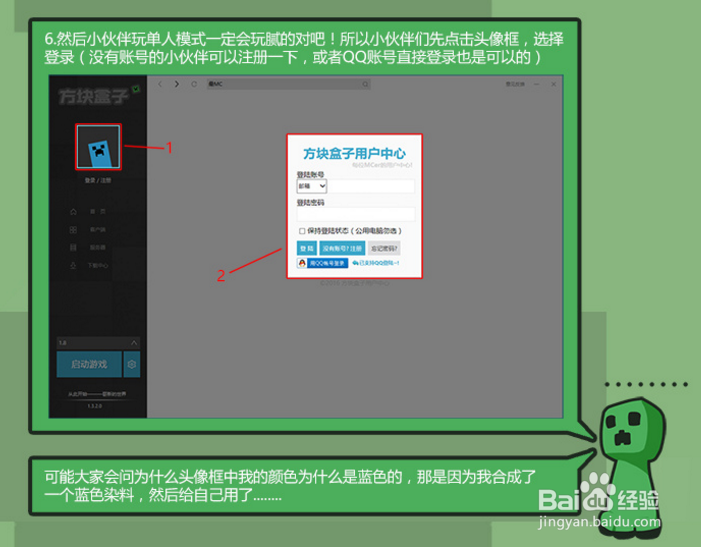
Task: Click the refresh page icon
Action: (x=194, y=84)
